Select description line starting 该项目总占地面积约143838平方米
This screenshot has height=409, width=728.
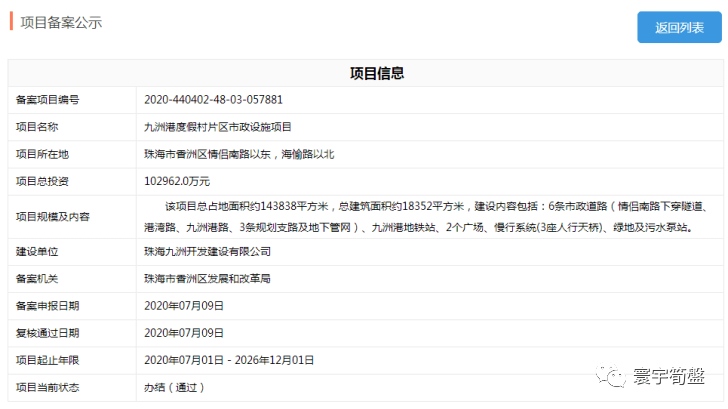436,206
